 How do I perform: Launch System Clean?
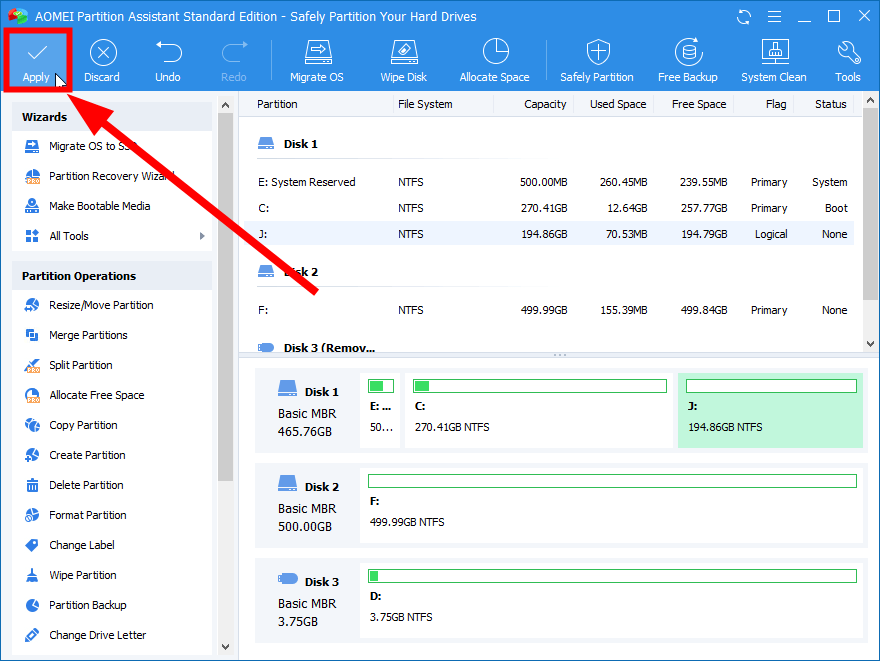[774, 61]
